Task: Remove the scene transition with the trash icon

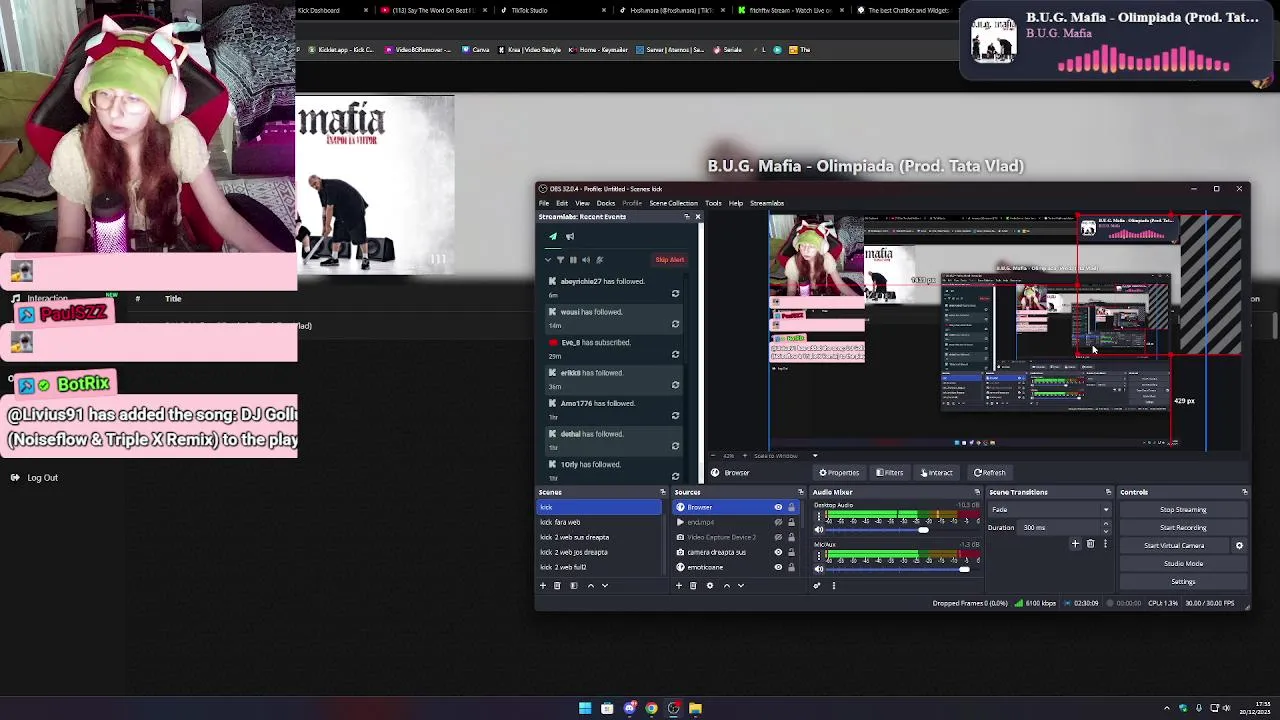Action: (1090, 544)
